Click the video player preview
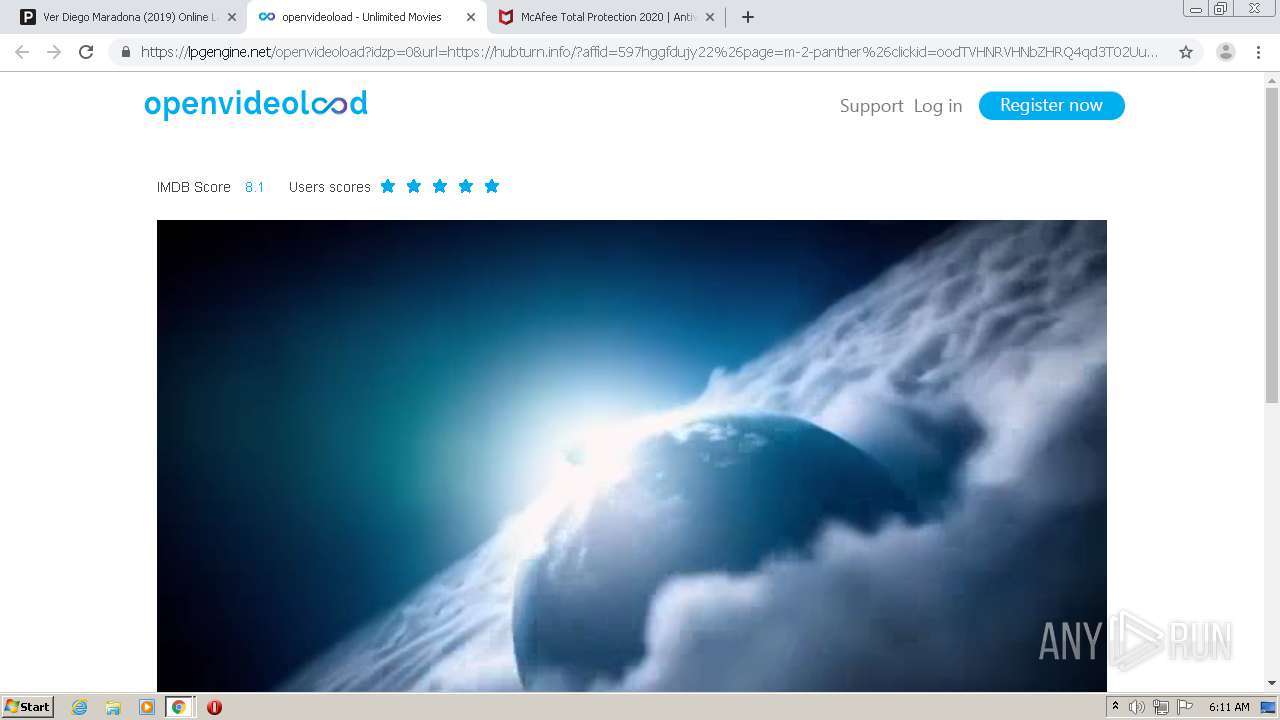This screenshot has width=1280, height=720. tap(632, 455)
